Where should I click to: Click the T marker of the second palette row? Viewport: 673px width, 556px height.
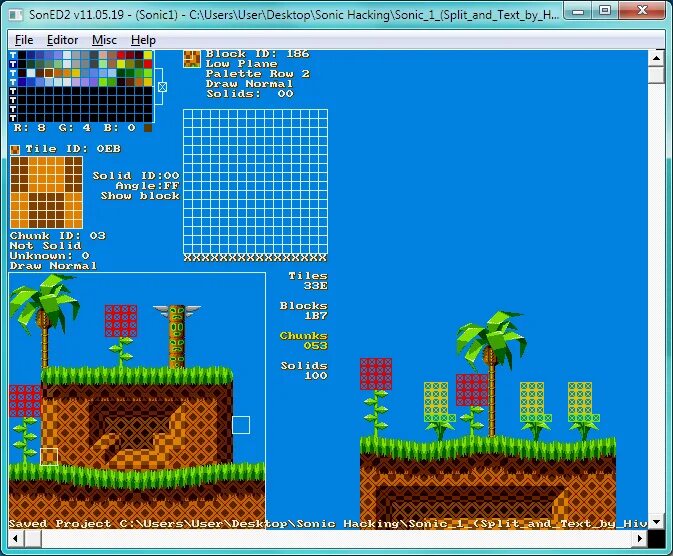13,64
